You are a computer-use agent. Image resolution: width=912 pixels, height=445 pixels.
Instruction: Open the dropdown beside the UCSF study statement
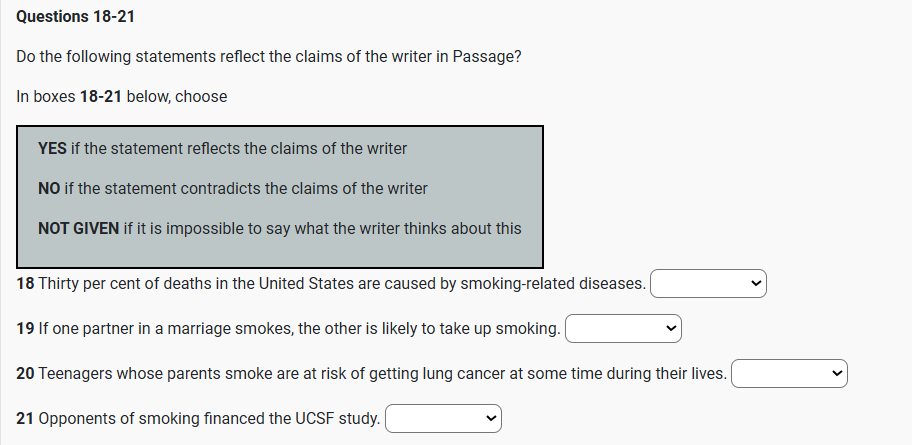pos(442,418)
